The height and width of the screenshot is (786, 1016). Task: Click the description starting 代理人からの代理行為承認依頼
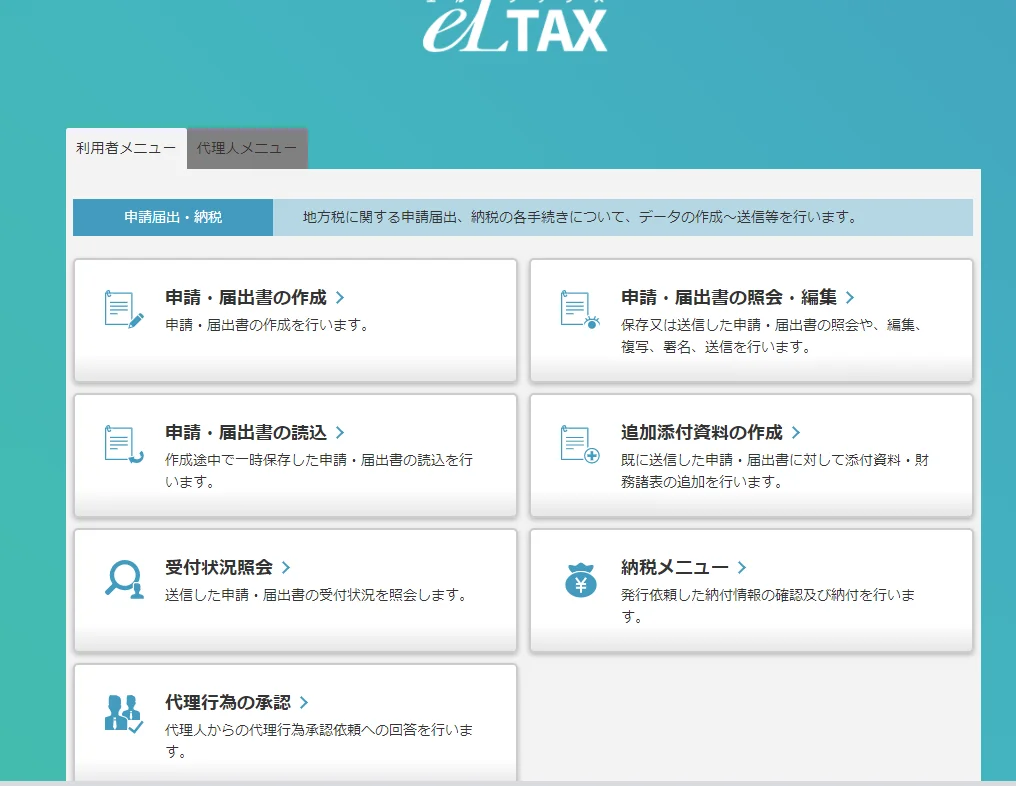click(319, 741)
